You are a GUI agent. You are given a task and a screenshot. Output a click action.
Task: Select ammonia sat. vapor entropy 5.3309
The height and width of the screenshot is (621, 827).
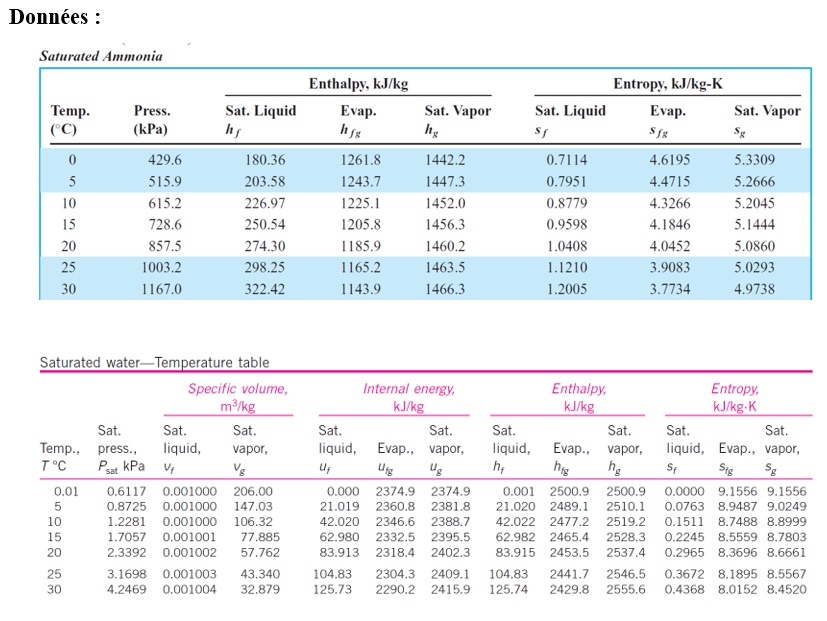point(753,160)
